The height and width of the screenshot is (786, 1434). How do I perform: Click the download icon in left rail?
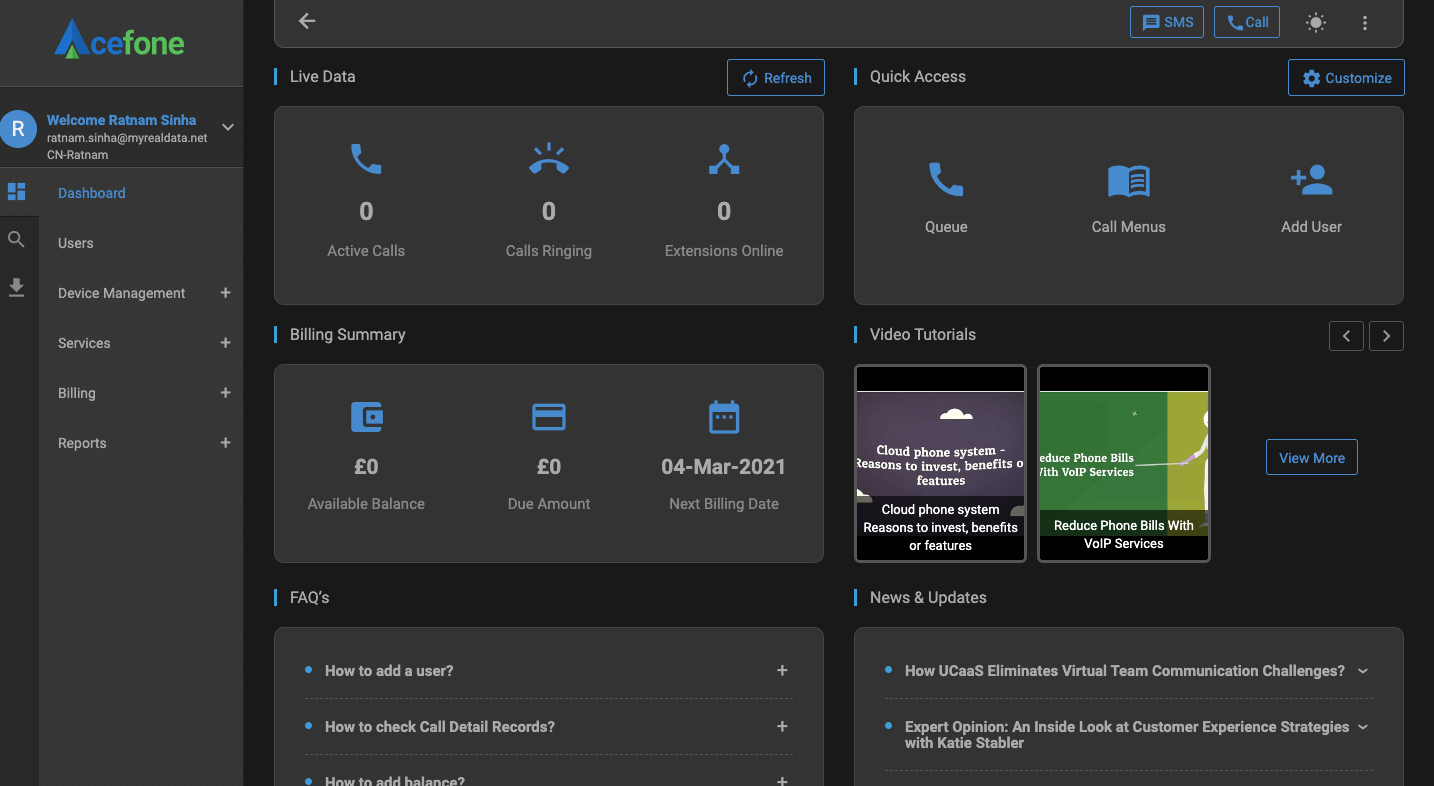point(17,288)
